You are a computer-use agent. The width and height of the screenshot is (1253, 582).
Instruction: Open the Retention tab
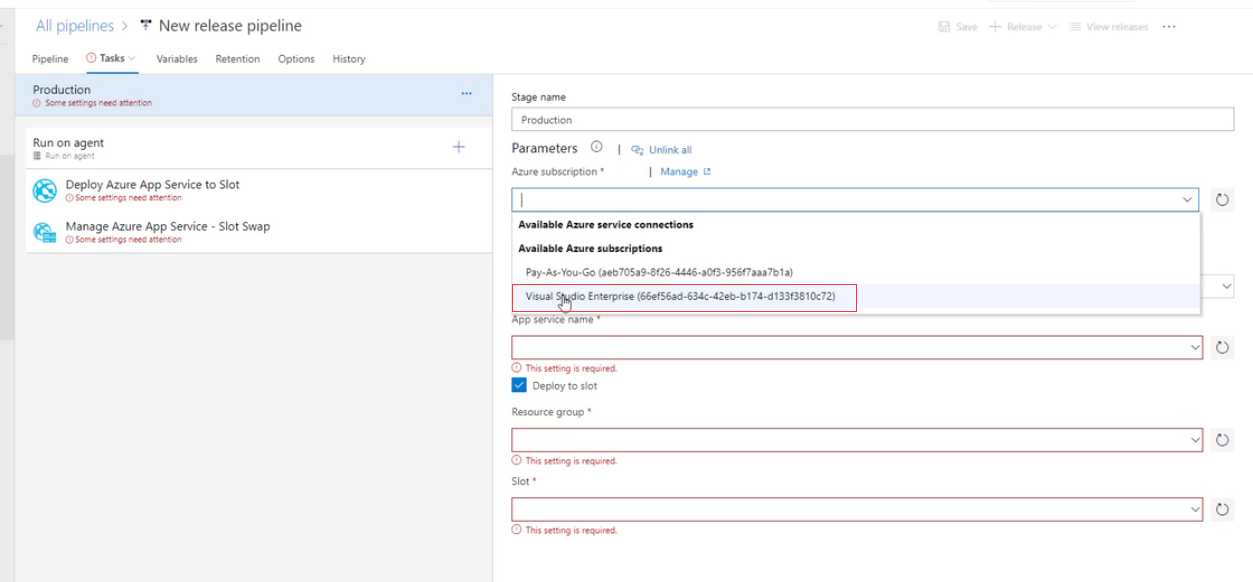click(238, 59)
